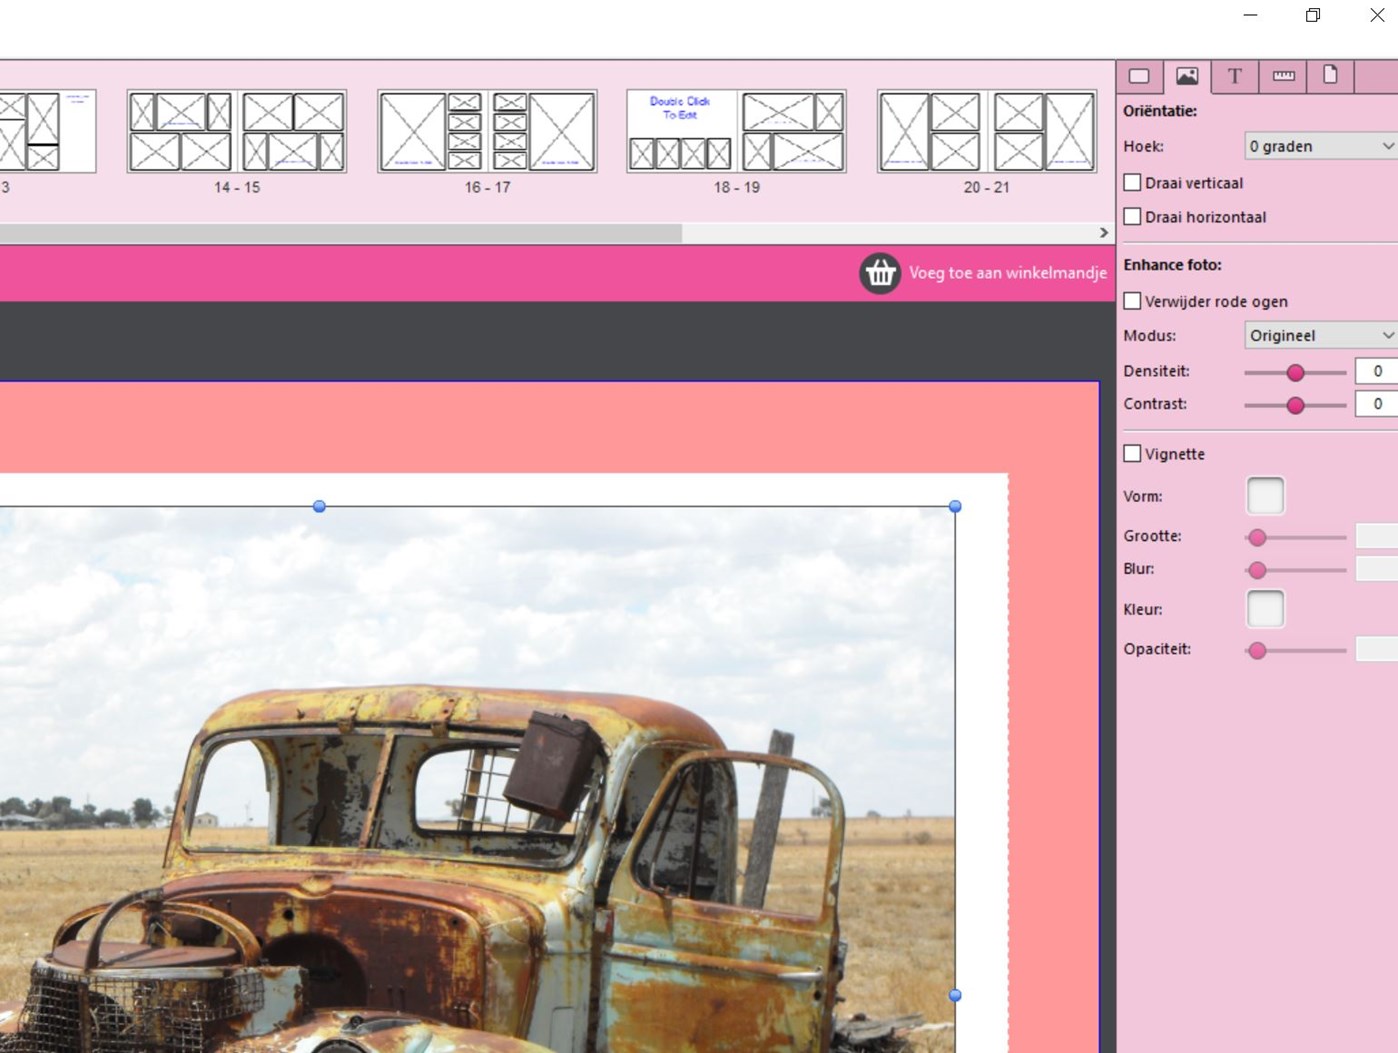Image resolution: width=1398 pixels, height=1053 pixels.
Task: Click the restore window icon
Action: 1313,15
